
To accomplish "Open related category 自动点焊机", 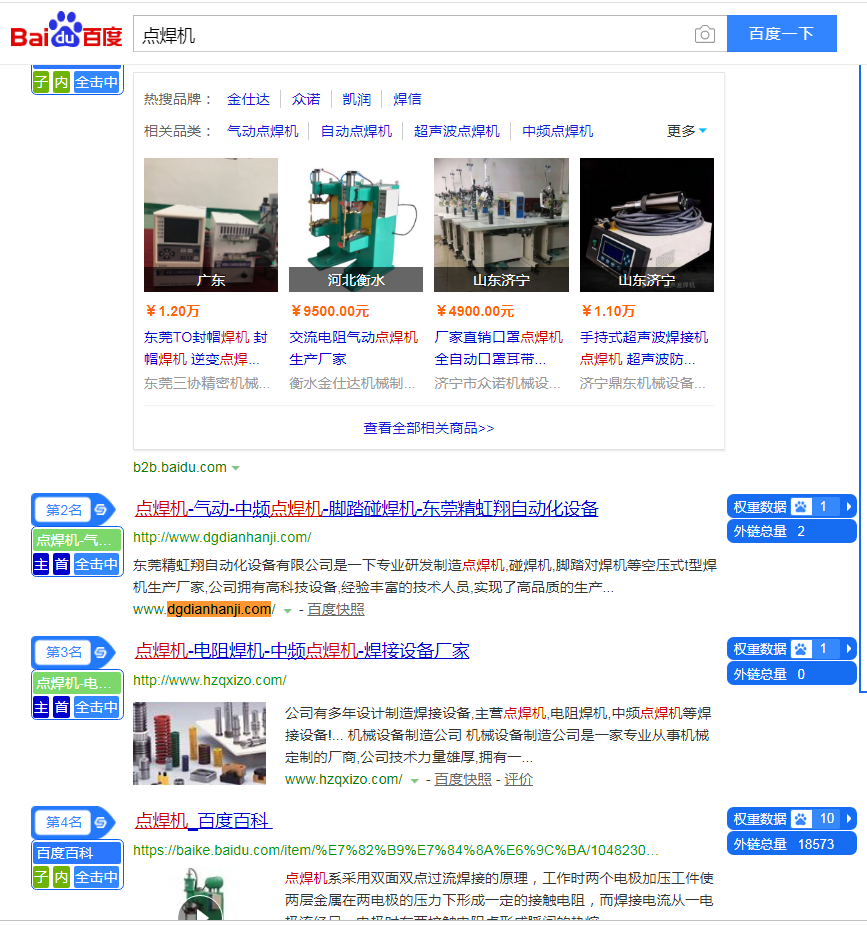I will coord(356,131).
